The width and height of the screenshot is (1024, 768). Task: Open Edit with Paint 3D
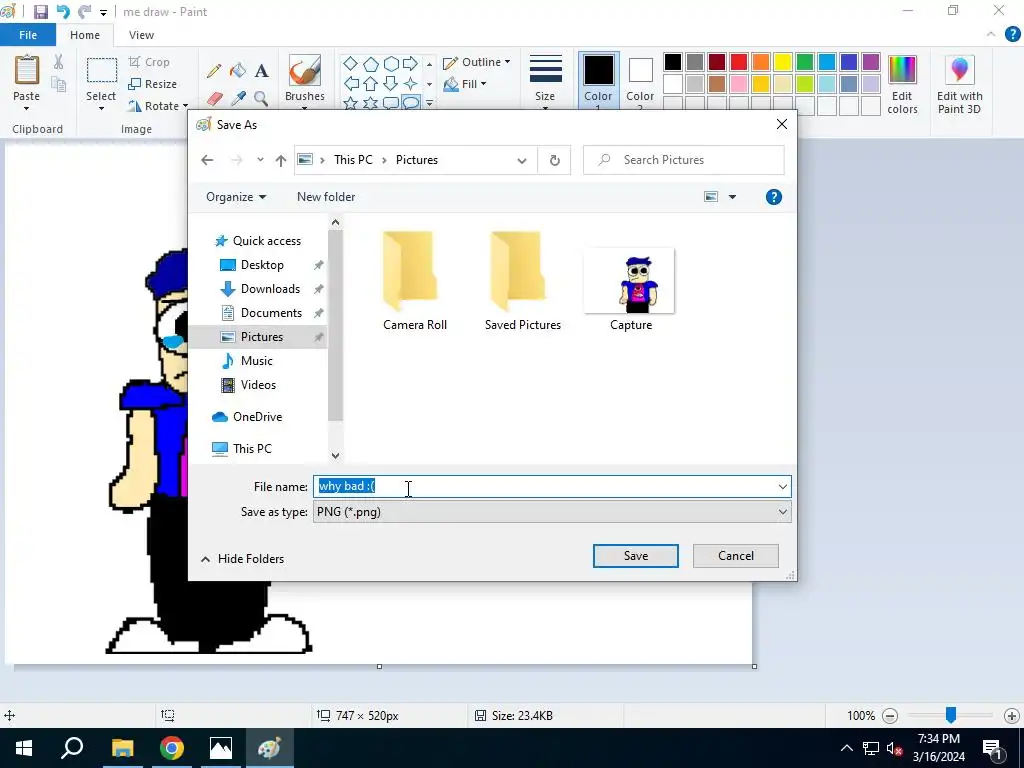point(959,84)
